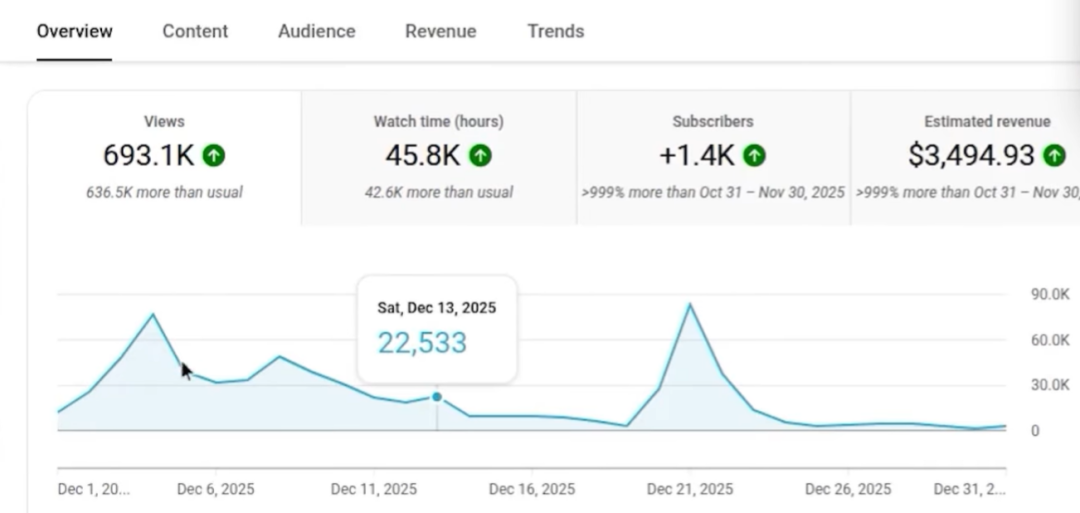This screenshot has height=513, width=1080.
Task: Go to the Audience tab
Action: point(316,31)
